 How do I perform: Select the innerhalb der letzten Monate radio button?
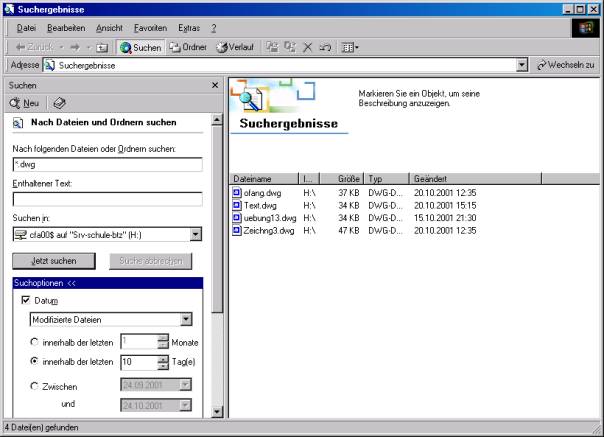34,342
